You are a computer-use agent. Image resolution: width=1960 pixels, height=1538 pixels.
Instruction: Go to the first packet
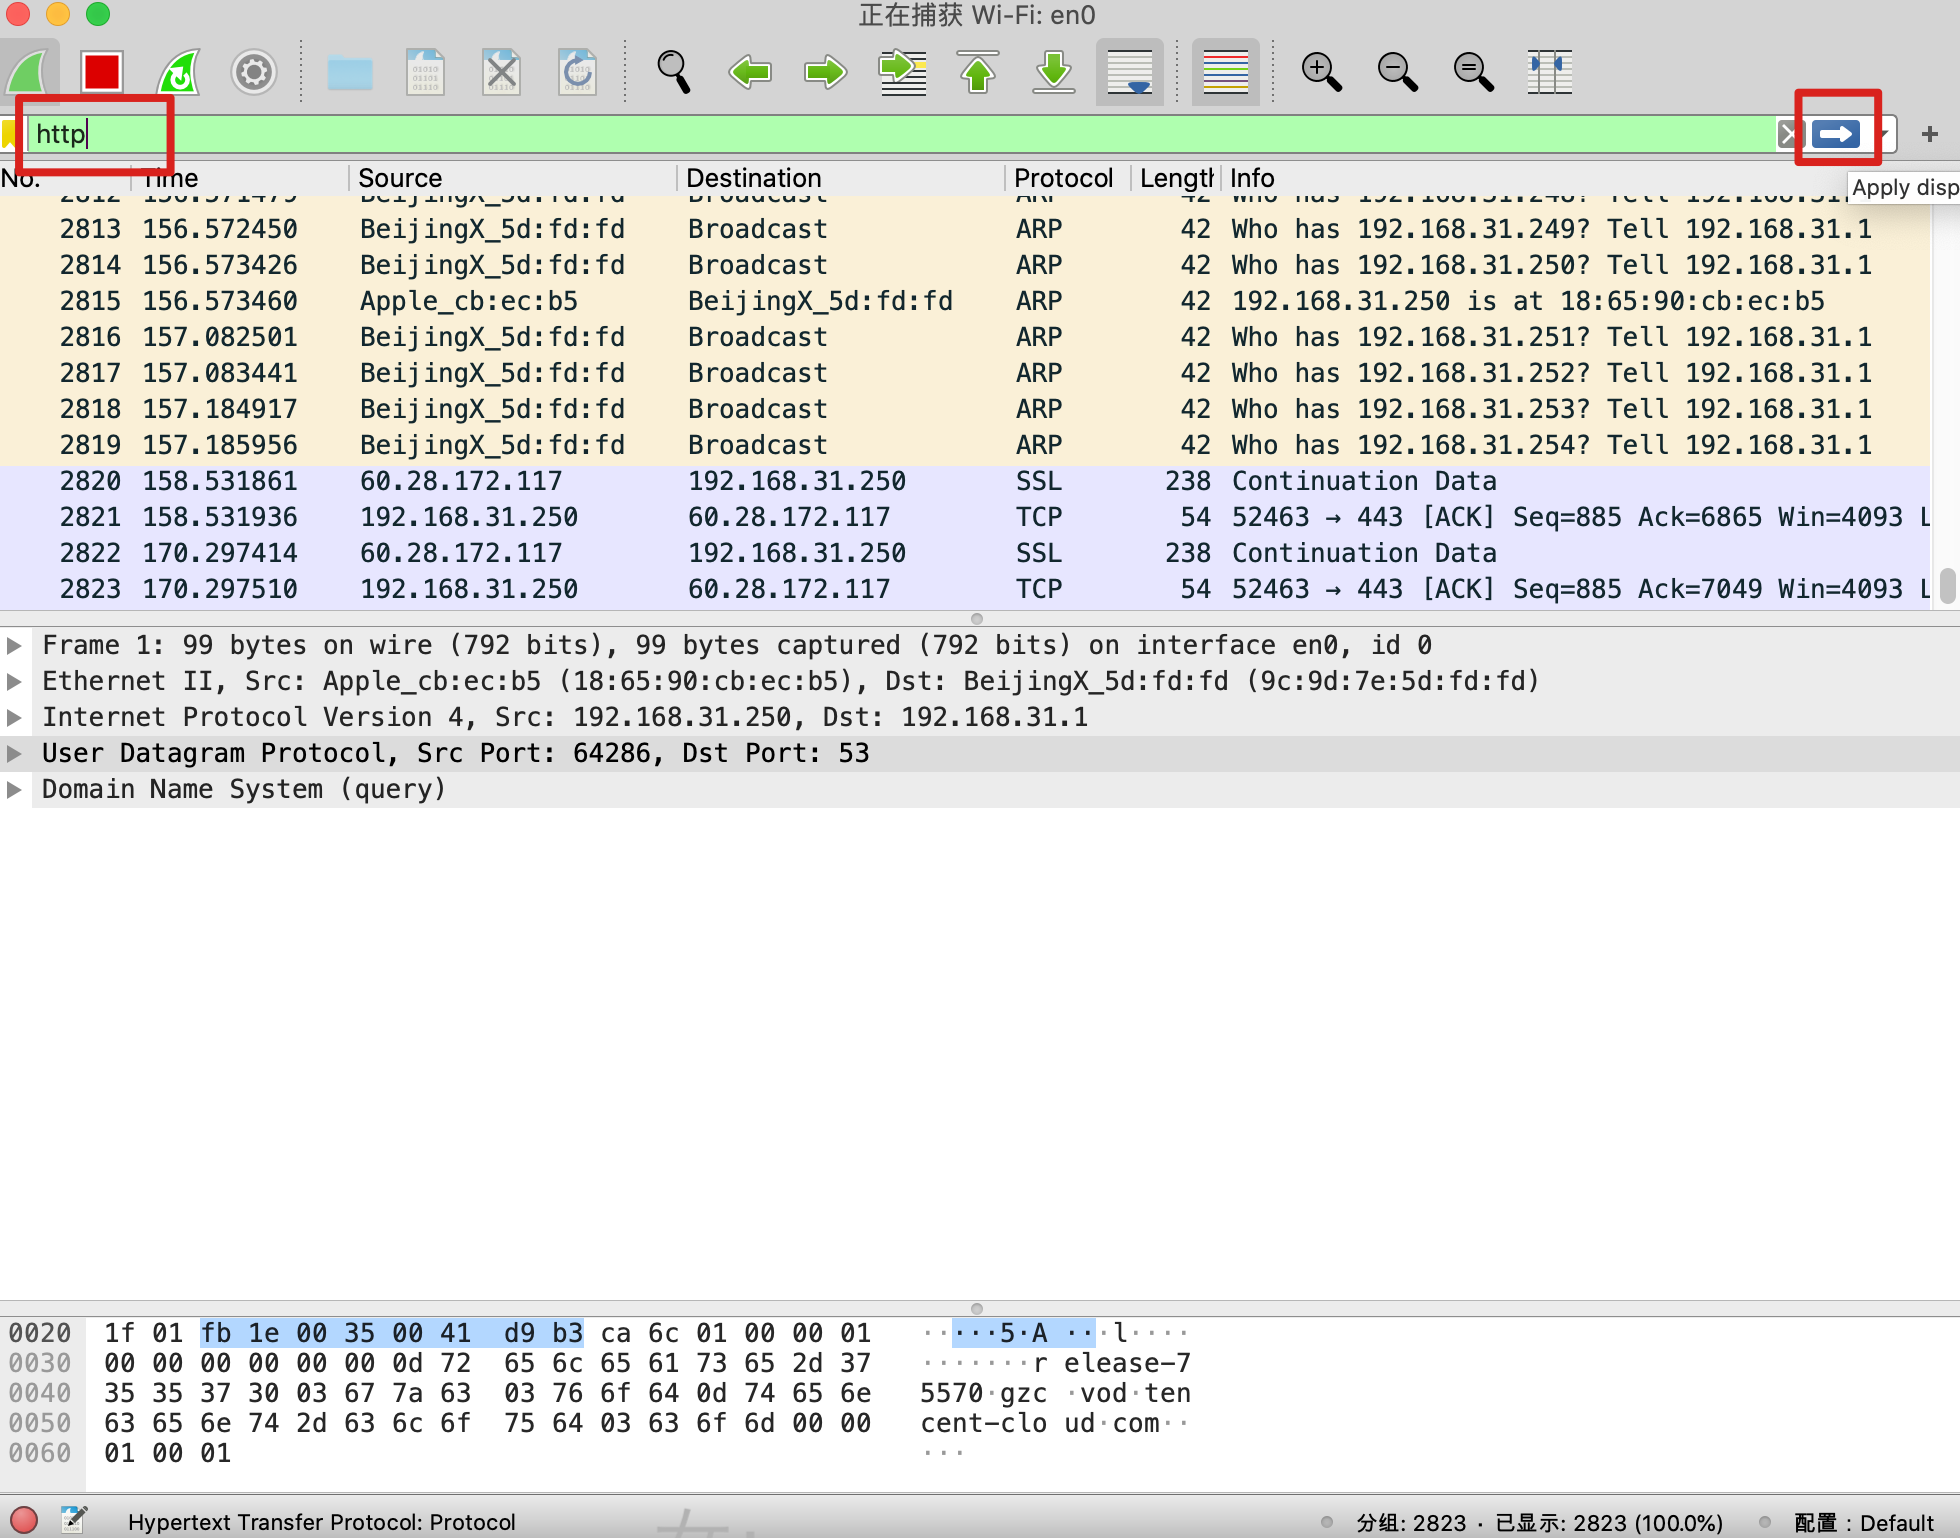click(x=977, y=71)
